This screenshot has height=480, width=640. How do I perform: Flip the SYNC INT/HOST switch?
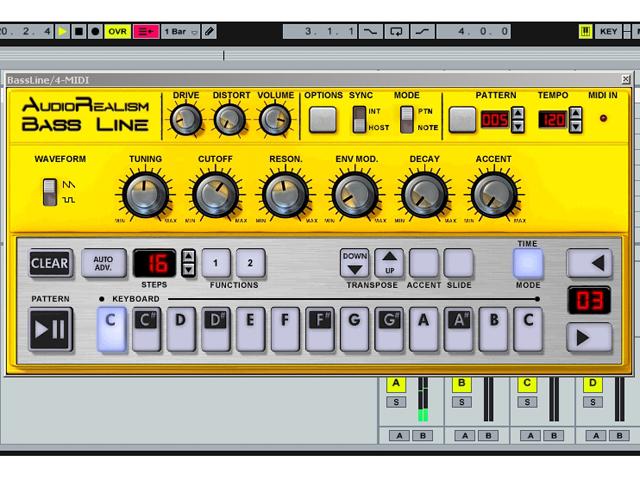[x=359, y=120]
